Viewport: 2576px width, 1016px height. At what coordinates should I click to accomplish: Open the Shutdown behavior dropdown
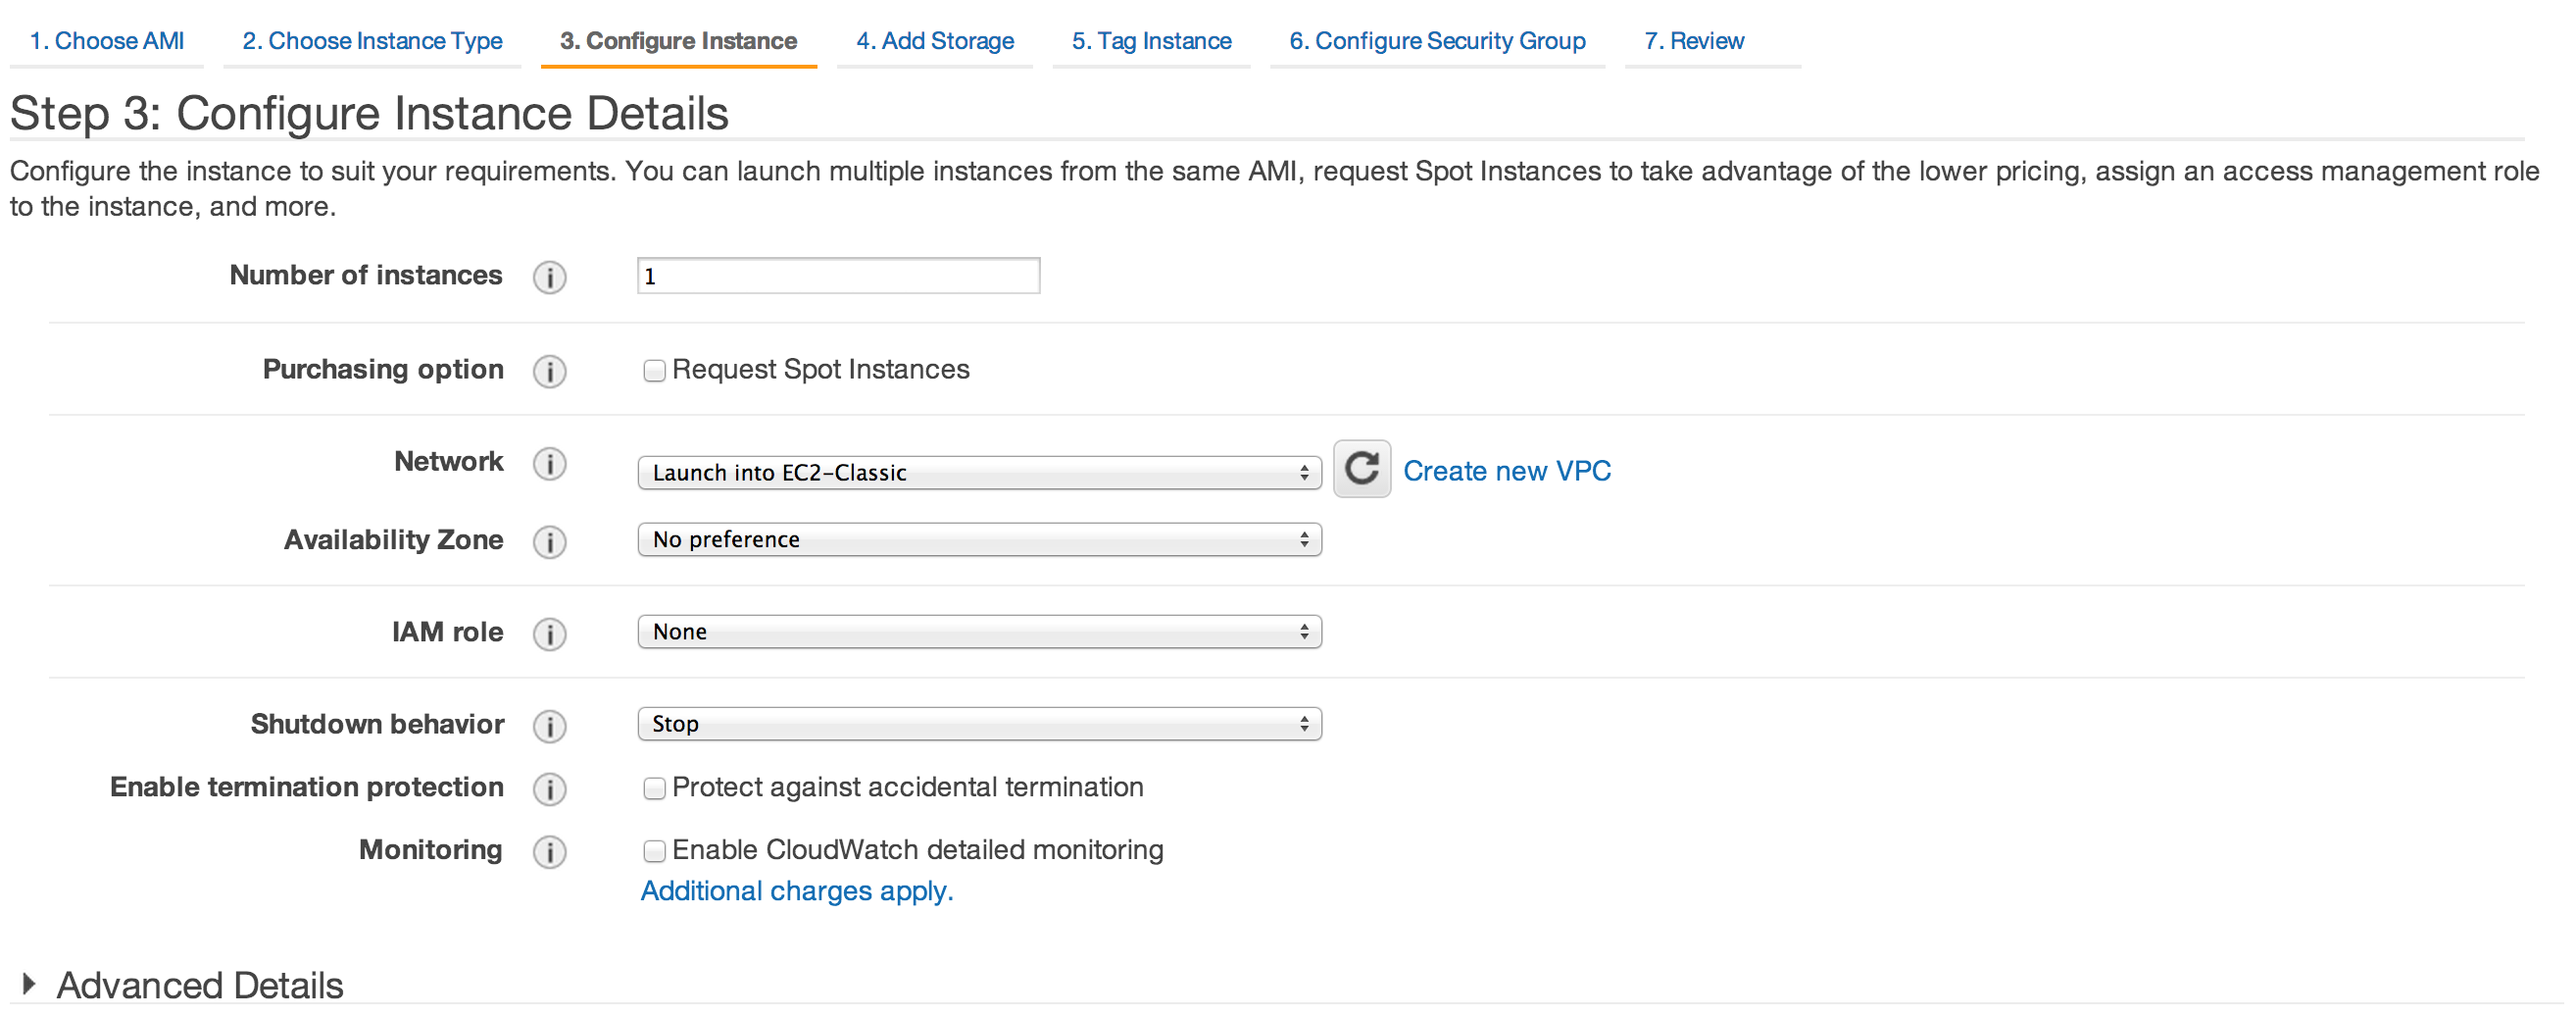pyautogui.click(x=978, y=724)
